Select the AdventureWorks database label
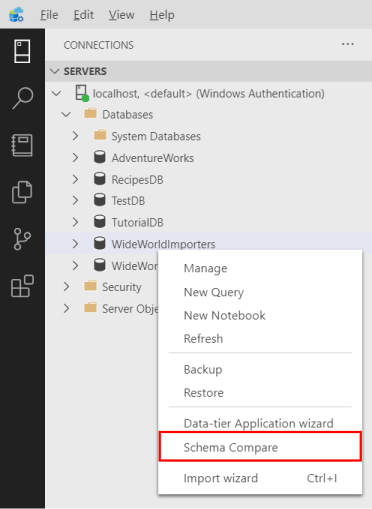This screenshot has width=372, height=509. [153, 158]
